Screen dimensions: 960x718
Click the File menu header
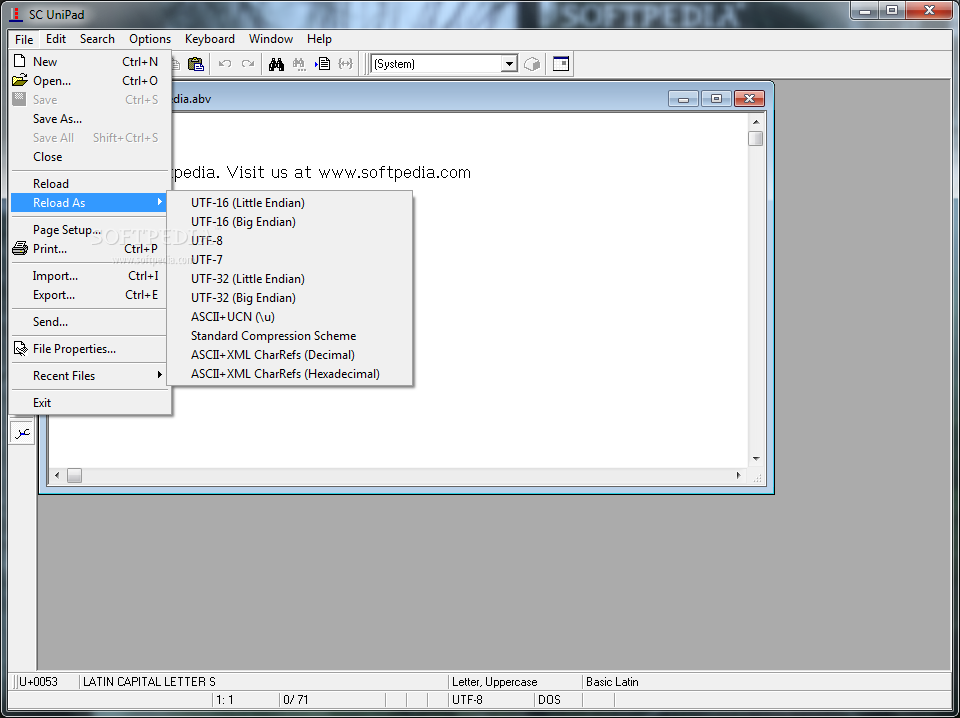tap(24, 39)
